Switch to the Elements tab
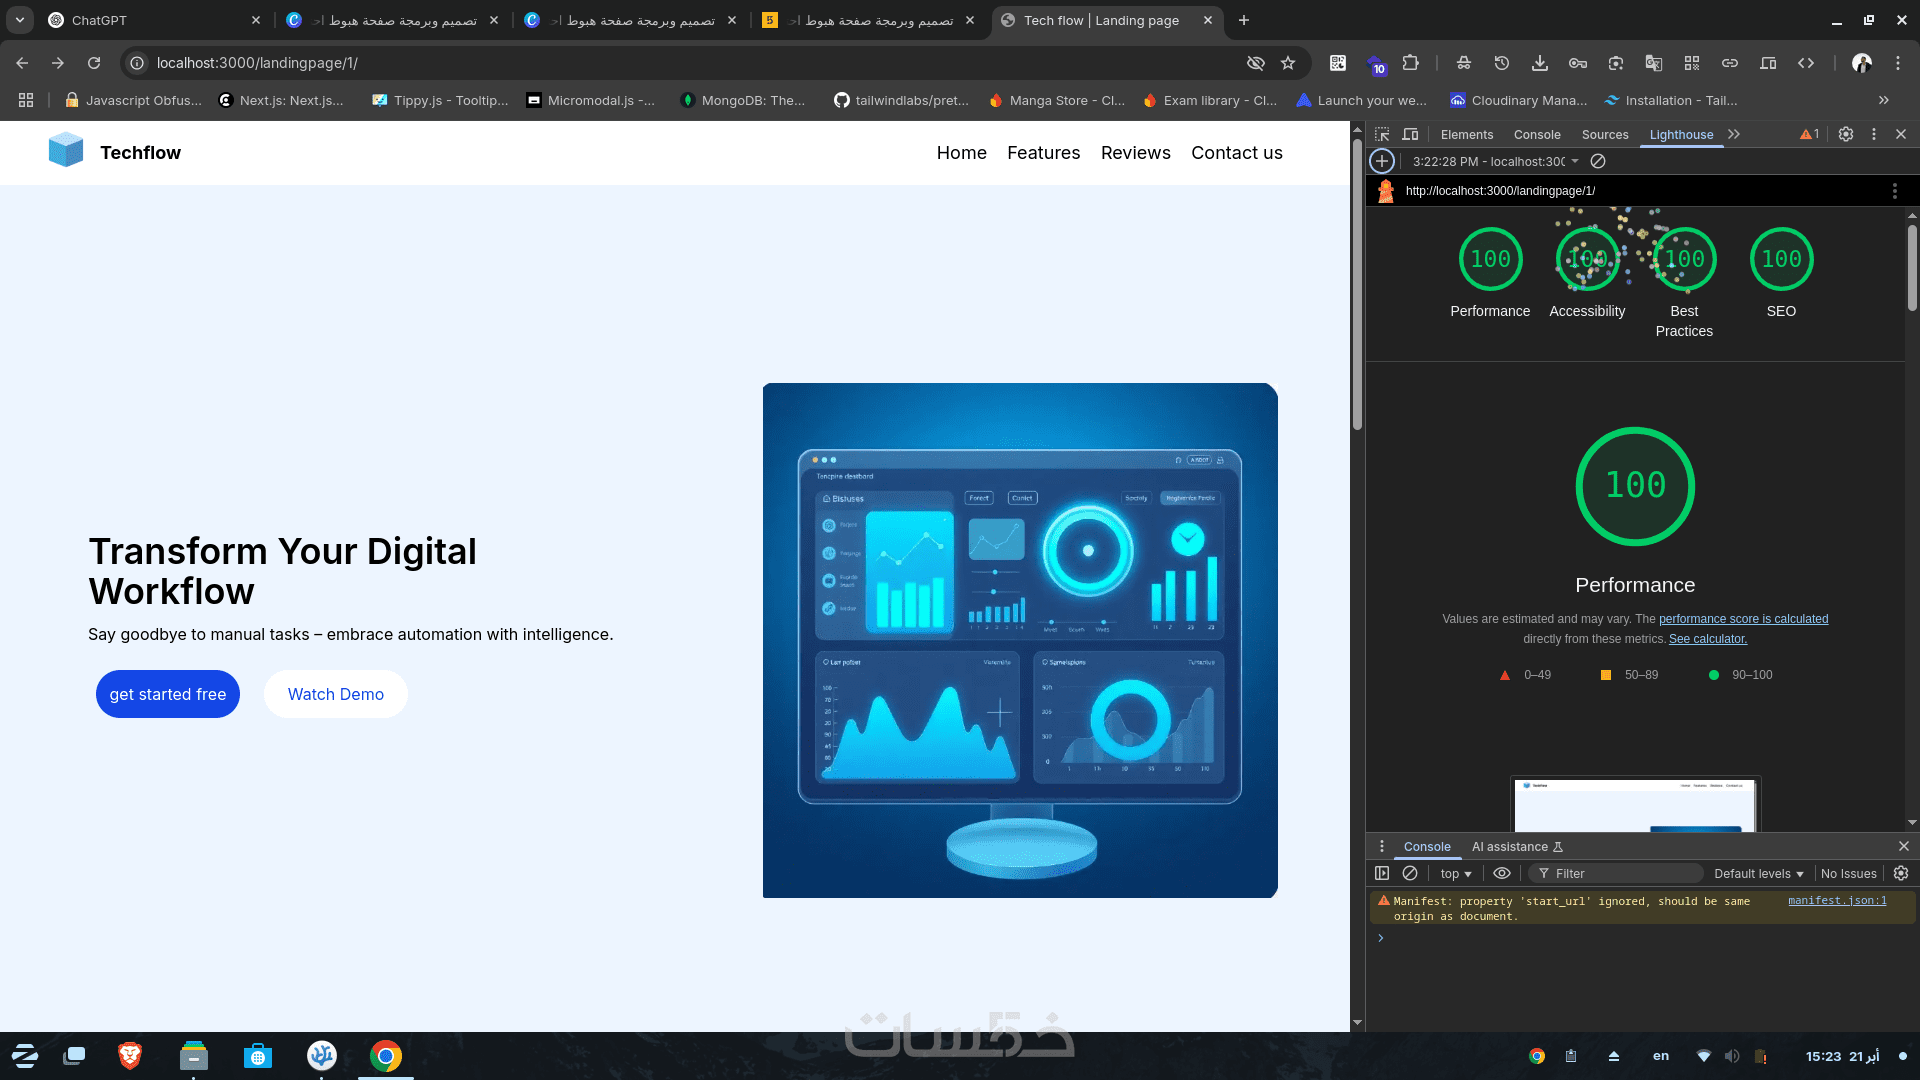 click(x=1467, y=135)
